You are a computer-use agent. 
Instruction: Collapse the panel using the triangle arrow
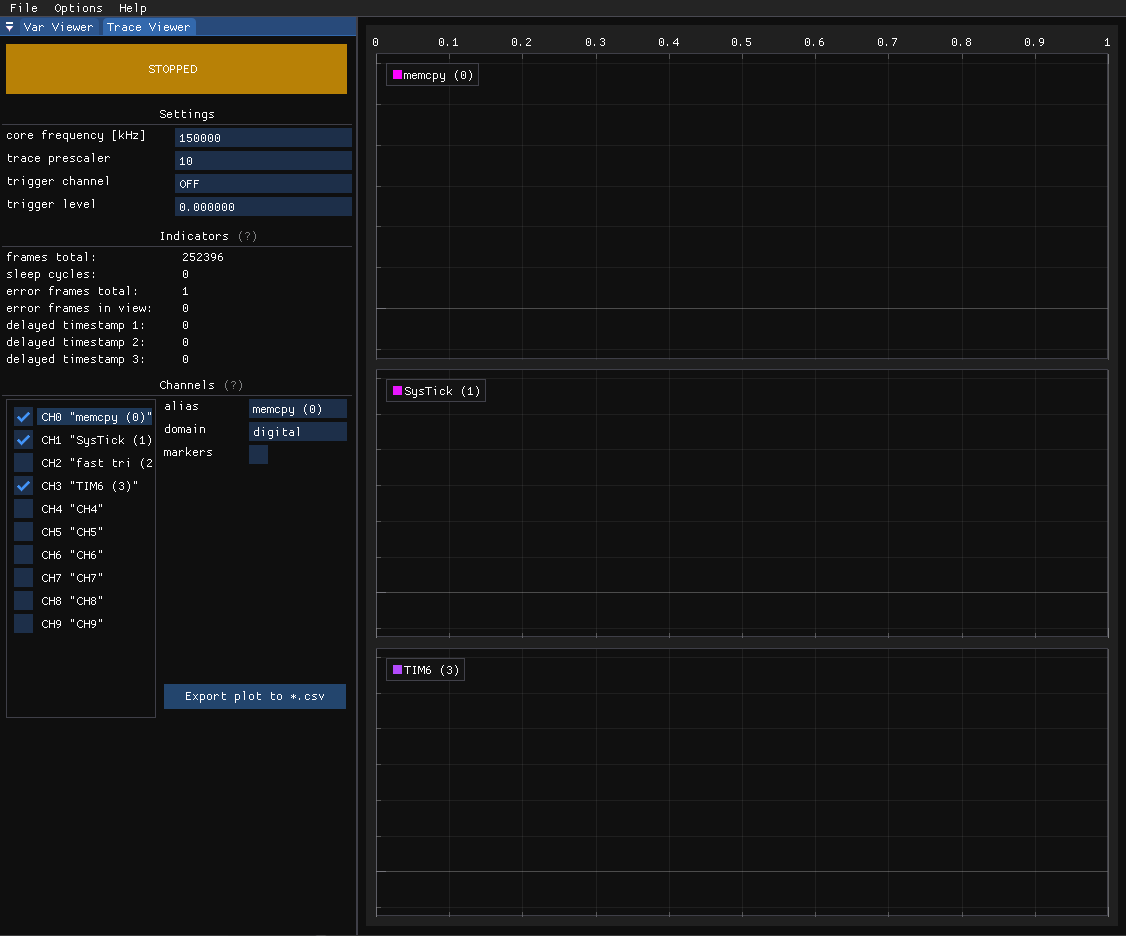(x=10, y=27)
